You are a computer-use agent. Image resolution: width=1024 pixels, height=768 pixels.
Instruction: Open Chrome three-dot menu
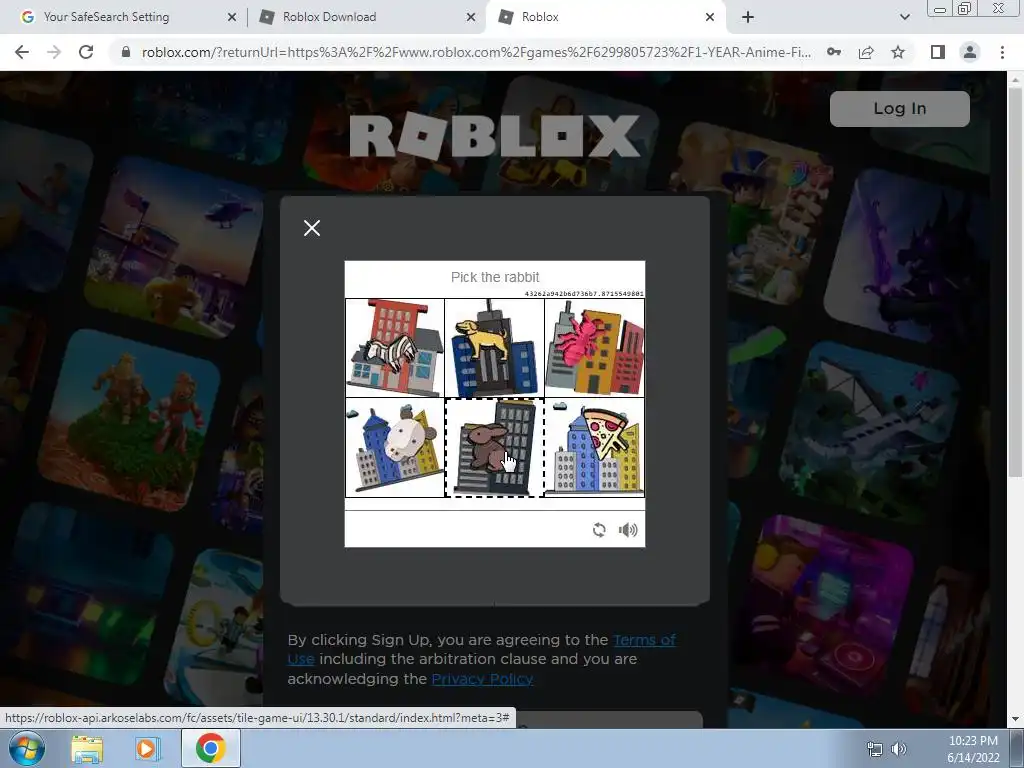tap(1002, 52)
